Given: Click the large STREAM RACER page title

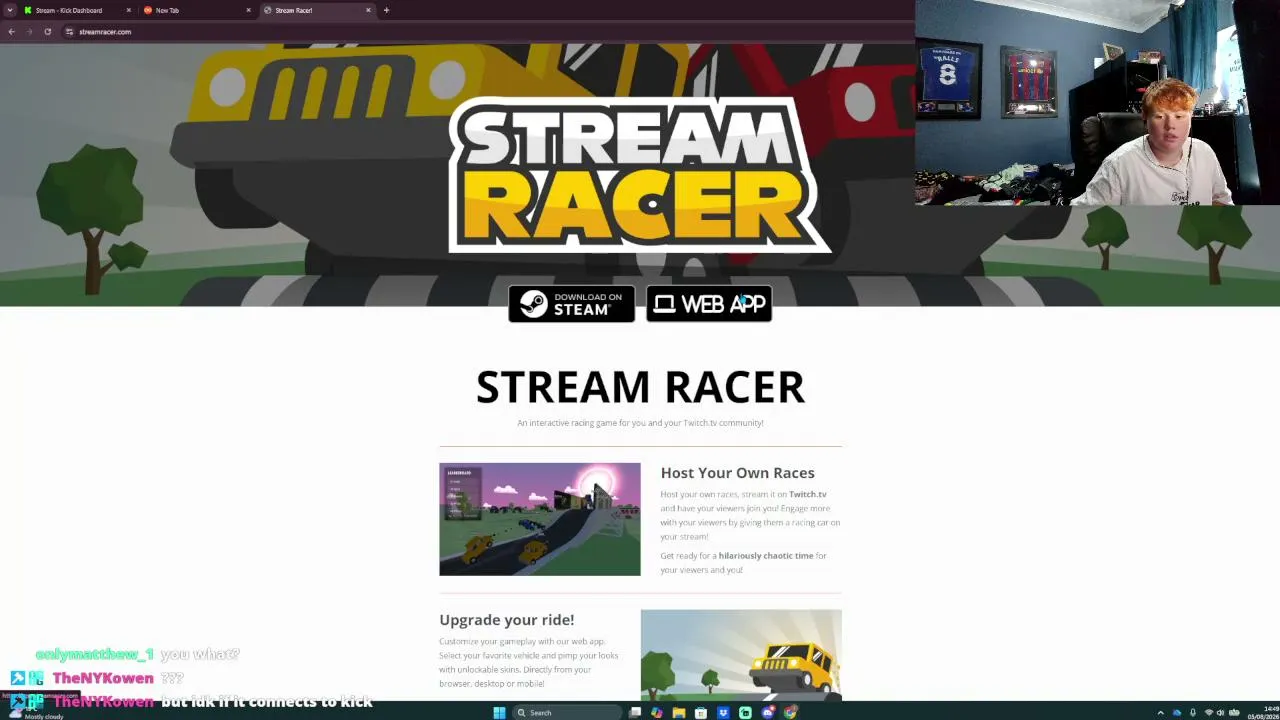Looking at the screenshot, I should pos(640,387).
